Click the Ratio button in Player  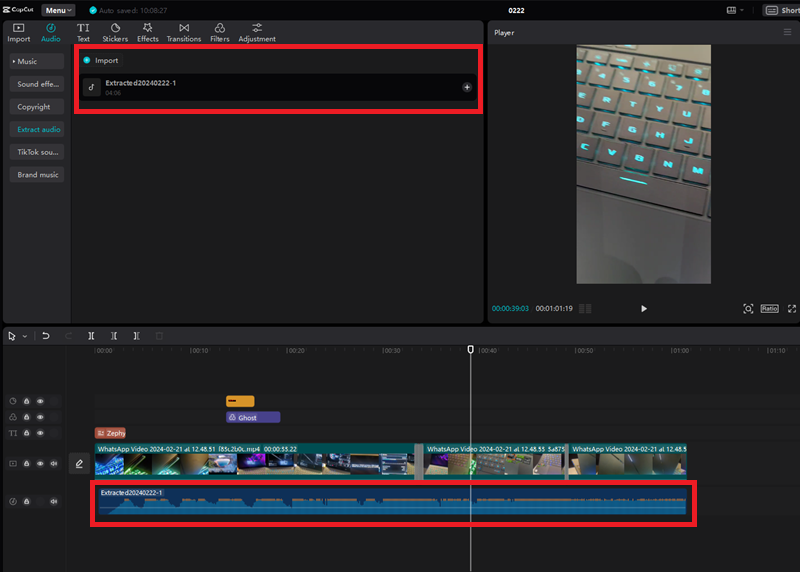(x=769, y=309)
